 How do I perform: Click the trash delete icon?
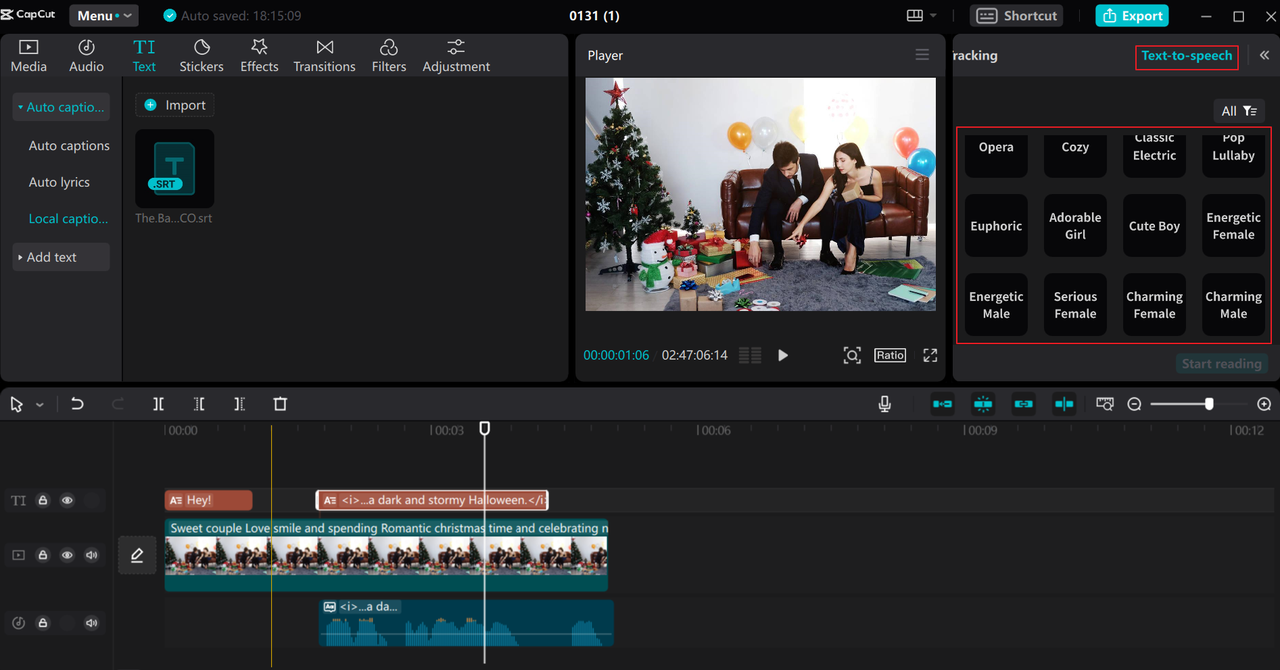point(280,404)
